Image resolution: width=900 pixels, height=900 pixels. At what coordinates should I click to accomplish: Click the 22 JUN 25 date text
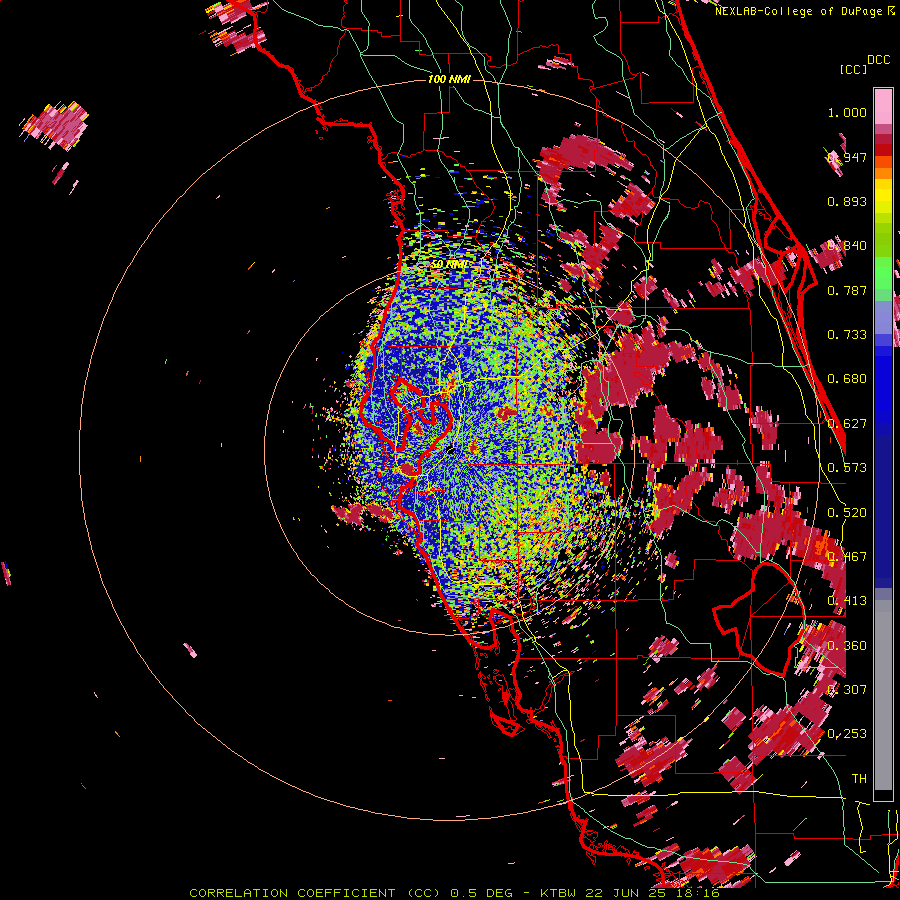[x=626, y=893]
